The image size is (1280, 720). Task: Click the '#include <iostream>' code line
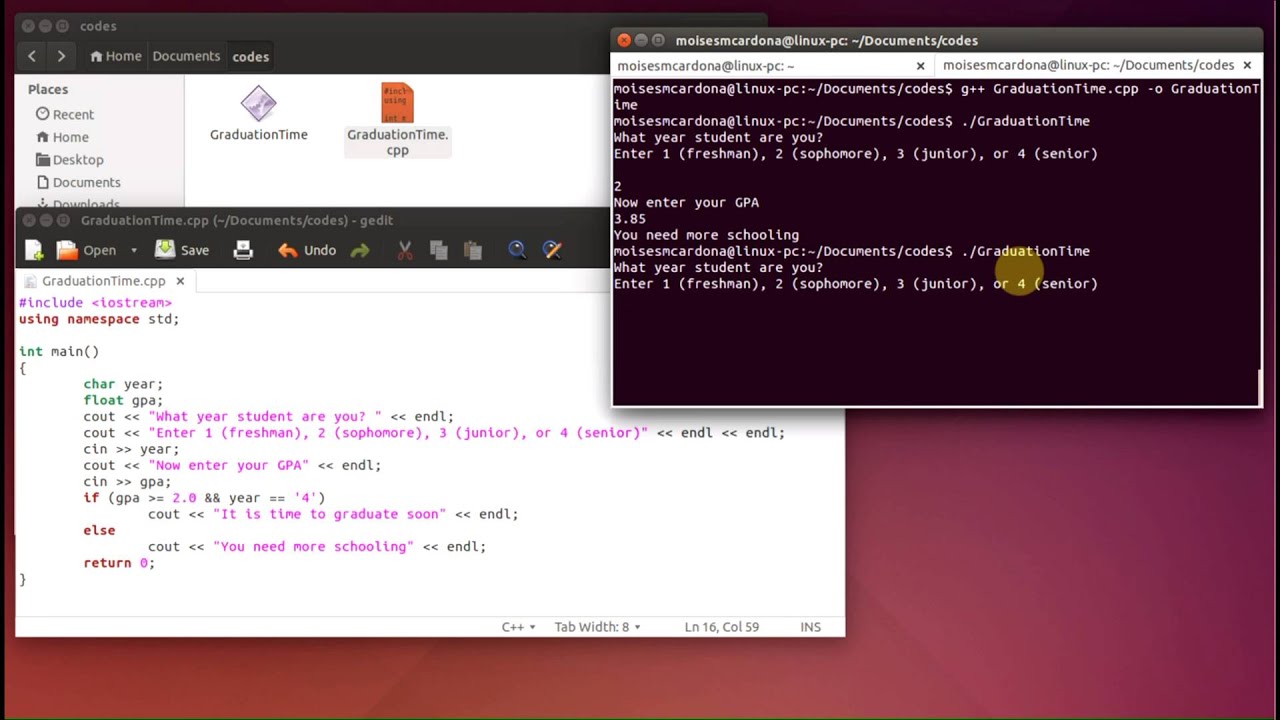95,302
